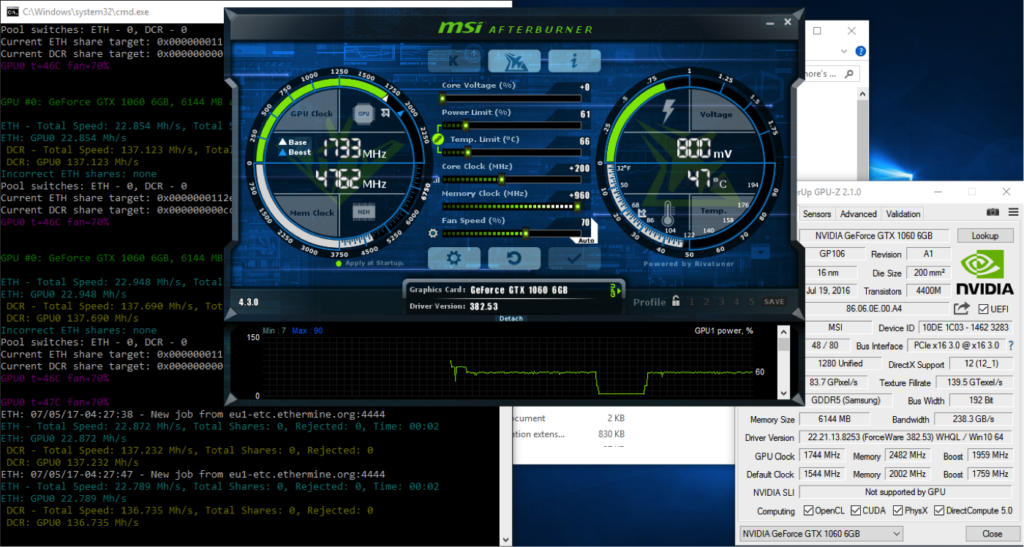The width and height of the screenshot is (1024, 547).
Task: Reset Afterburner settings with circular arrow button
Action: (514, 258)
